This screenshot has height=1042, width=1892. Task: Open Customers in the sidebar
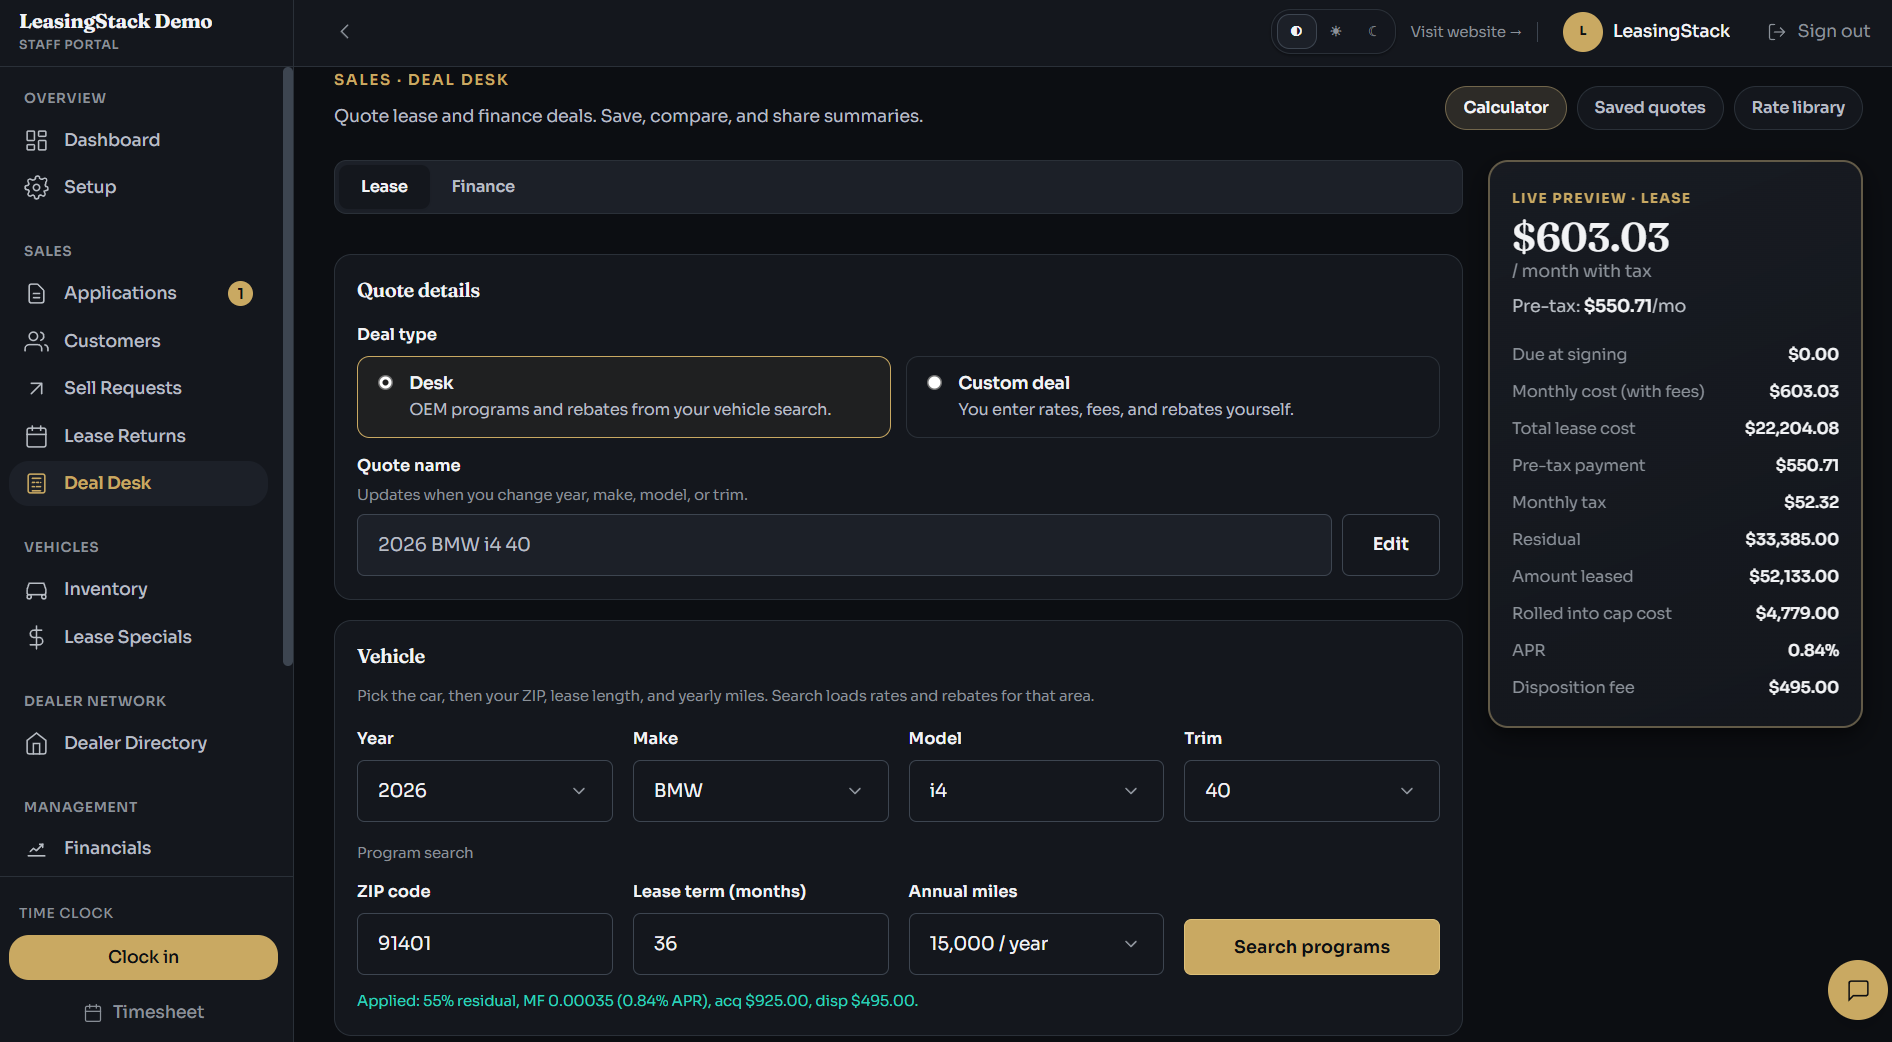[139, 341]
